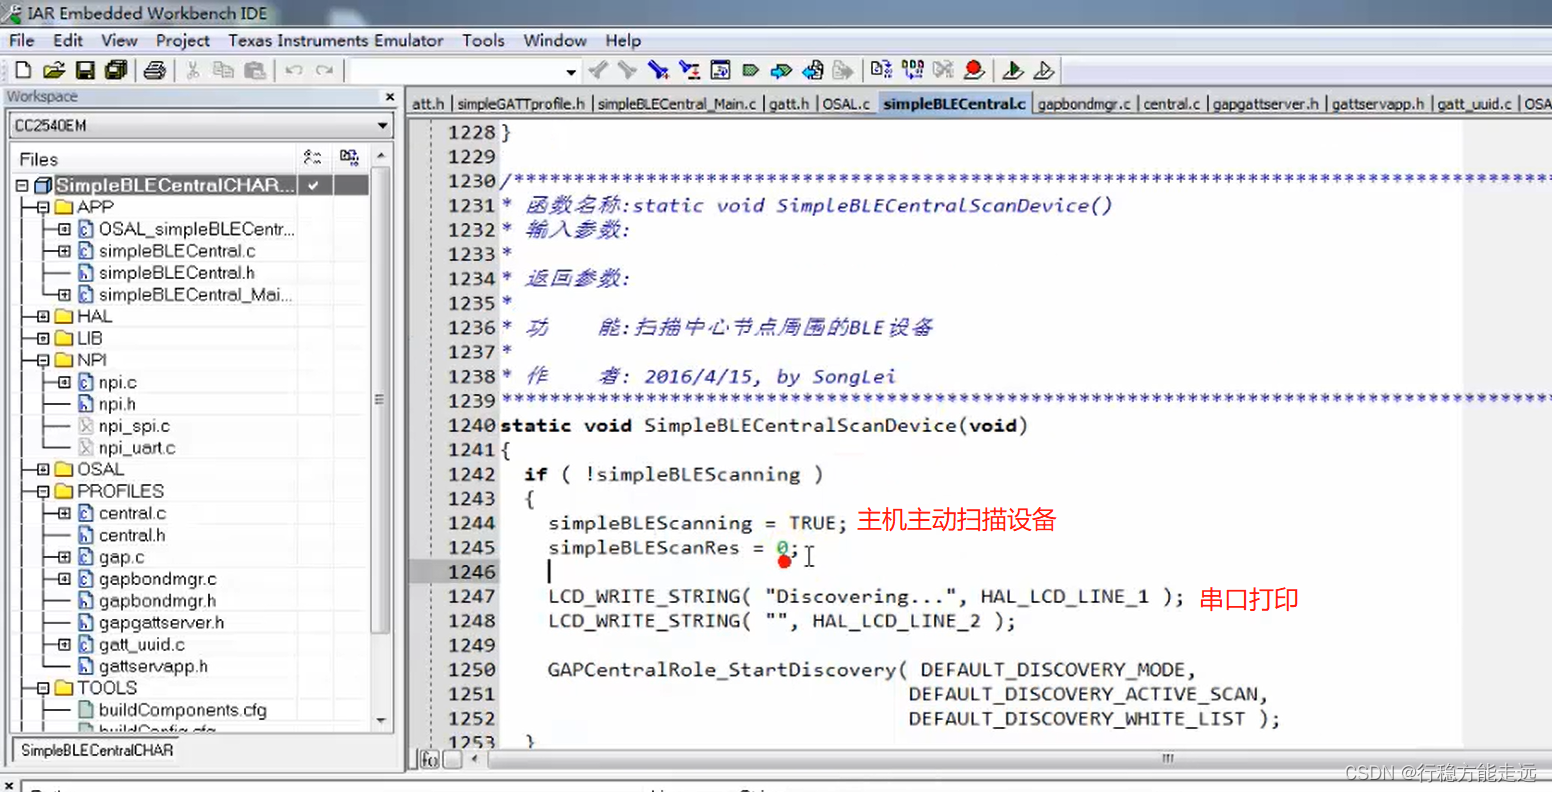The image size is (1552, 792).
Task: Expand the gapbondmgr.c file node
Action: coord(64,579)
